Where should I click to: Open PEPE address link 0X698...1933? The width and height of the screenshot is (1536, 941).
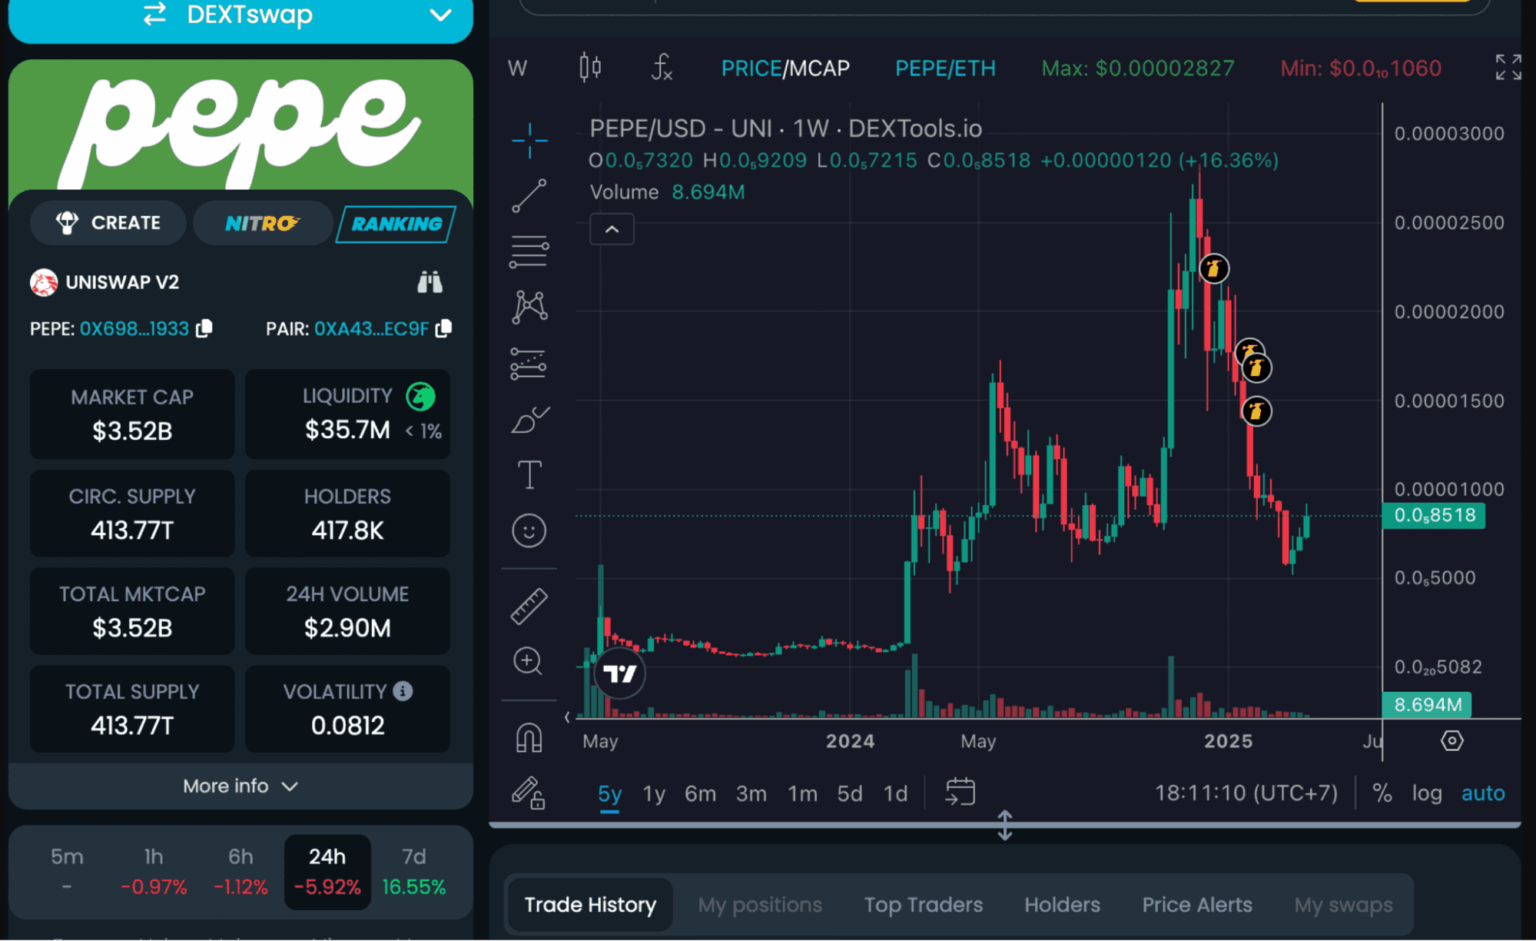[x=134, y=329]
